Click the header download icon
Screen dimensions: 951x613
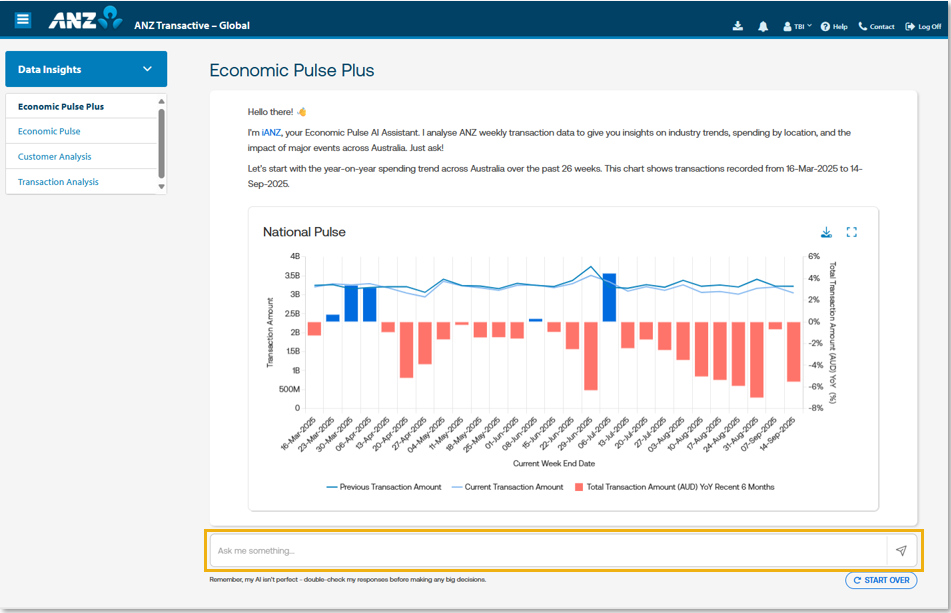tap(738, 26)
